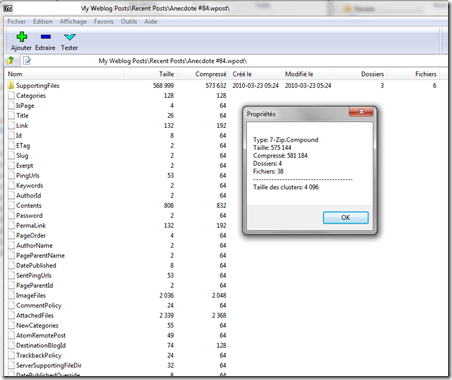The width and height of the screenshot is (452, 380).
Task: Sort by the Compressé column header
Action: [x=202, y=74]
